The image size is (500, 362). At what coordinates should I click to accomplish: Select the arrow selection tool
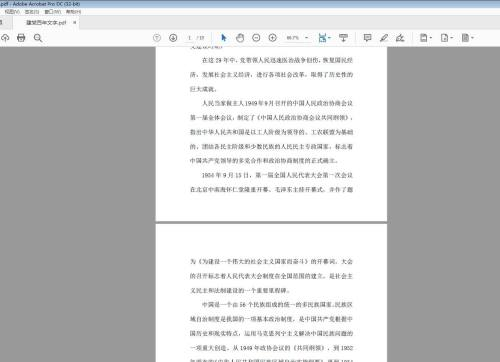pyautogui.click(x=224, y=38)
